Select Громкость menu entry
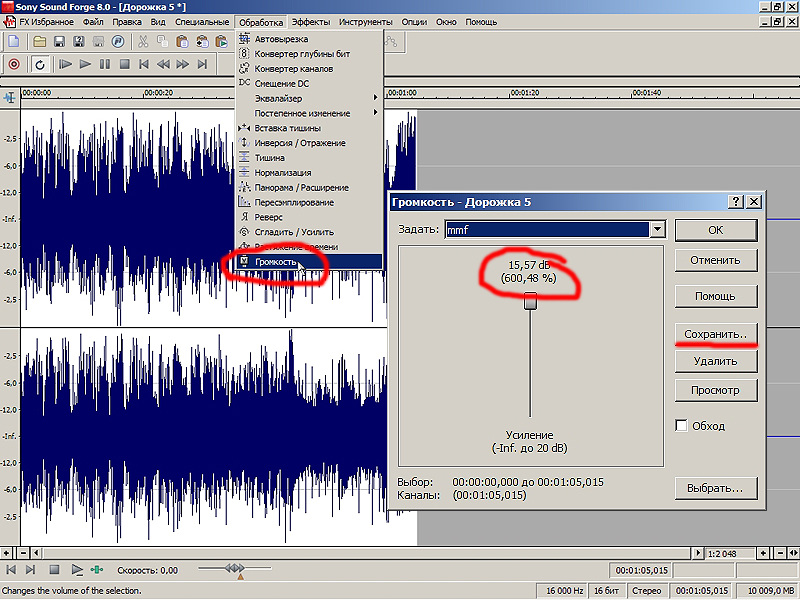 point(310,262)
